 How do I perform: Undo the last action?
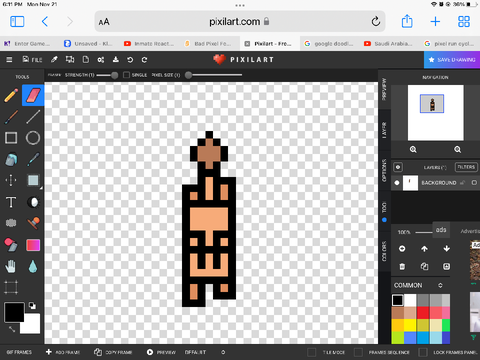[130, 60]
